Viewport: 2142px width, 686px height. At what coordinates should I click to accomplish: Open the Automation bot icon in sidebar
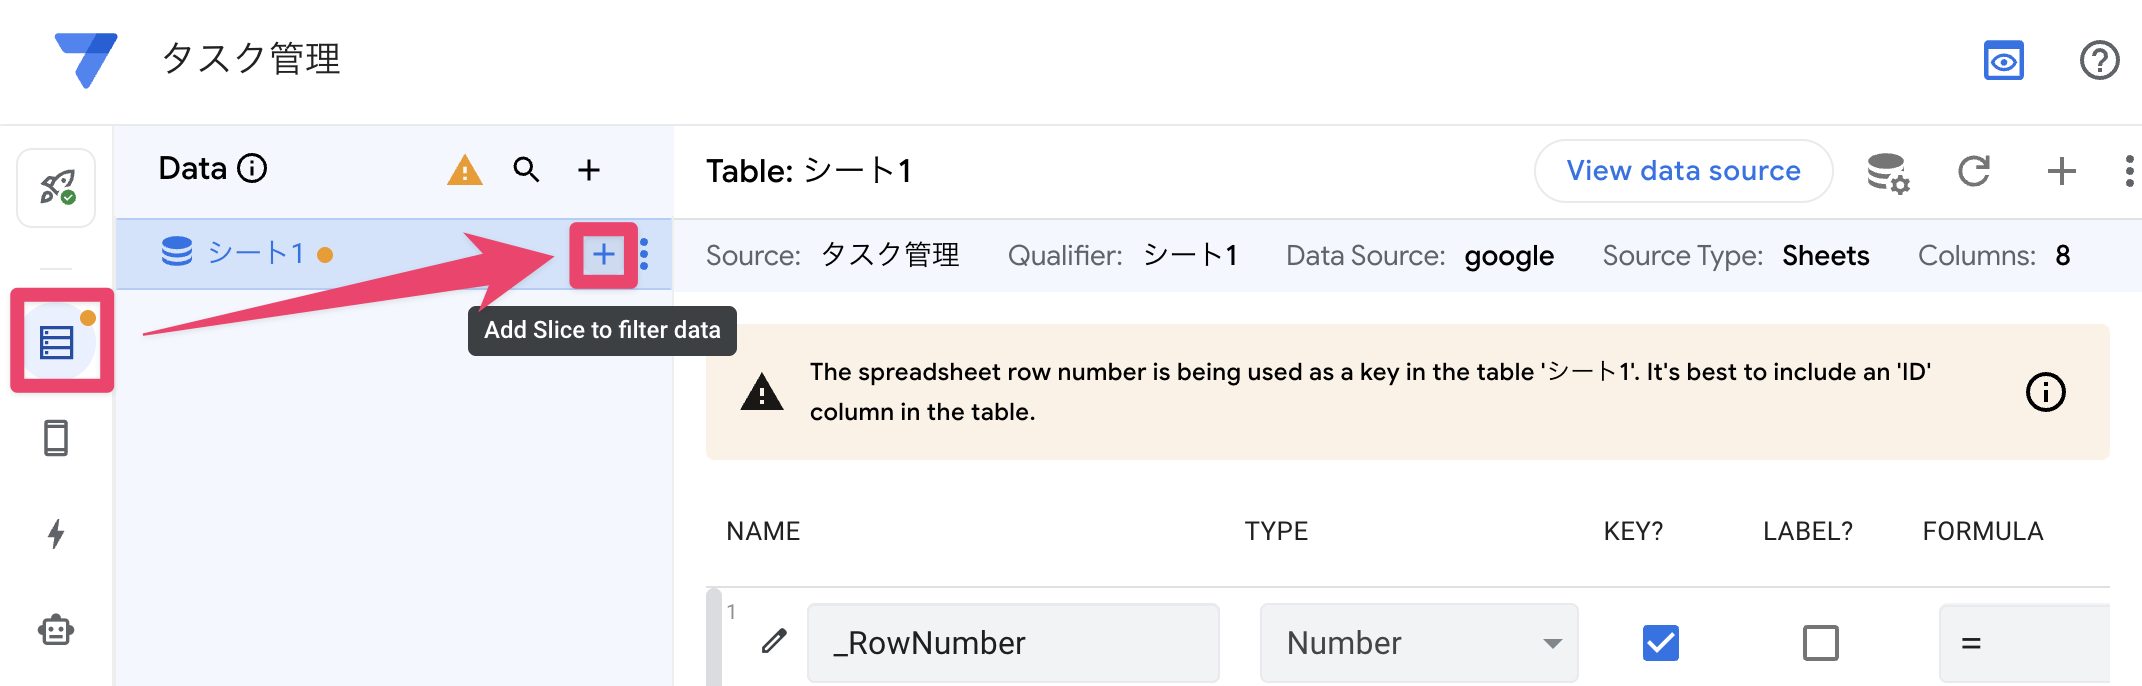tap(57, 630)
